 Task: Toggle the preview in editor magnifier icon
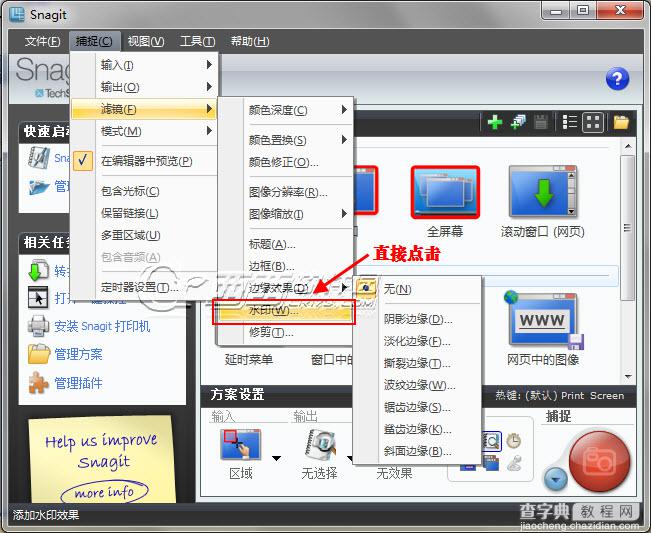(x=492, y=441)
